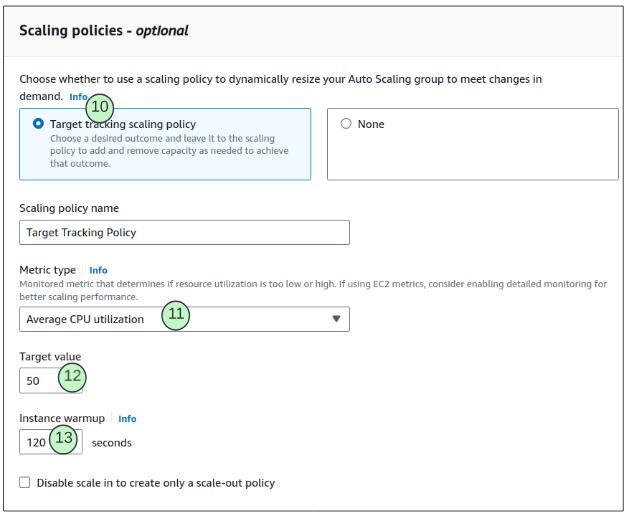Image resolution: width=627 pixels, height=515 pixels.
Task: Open the Metric type Info link
Action: point(98,270)
